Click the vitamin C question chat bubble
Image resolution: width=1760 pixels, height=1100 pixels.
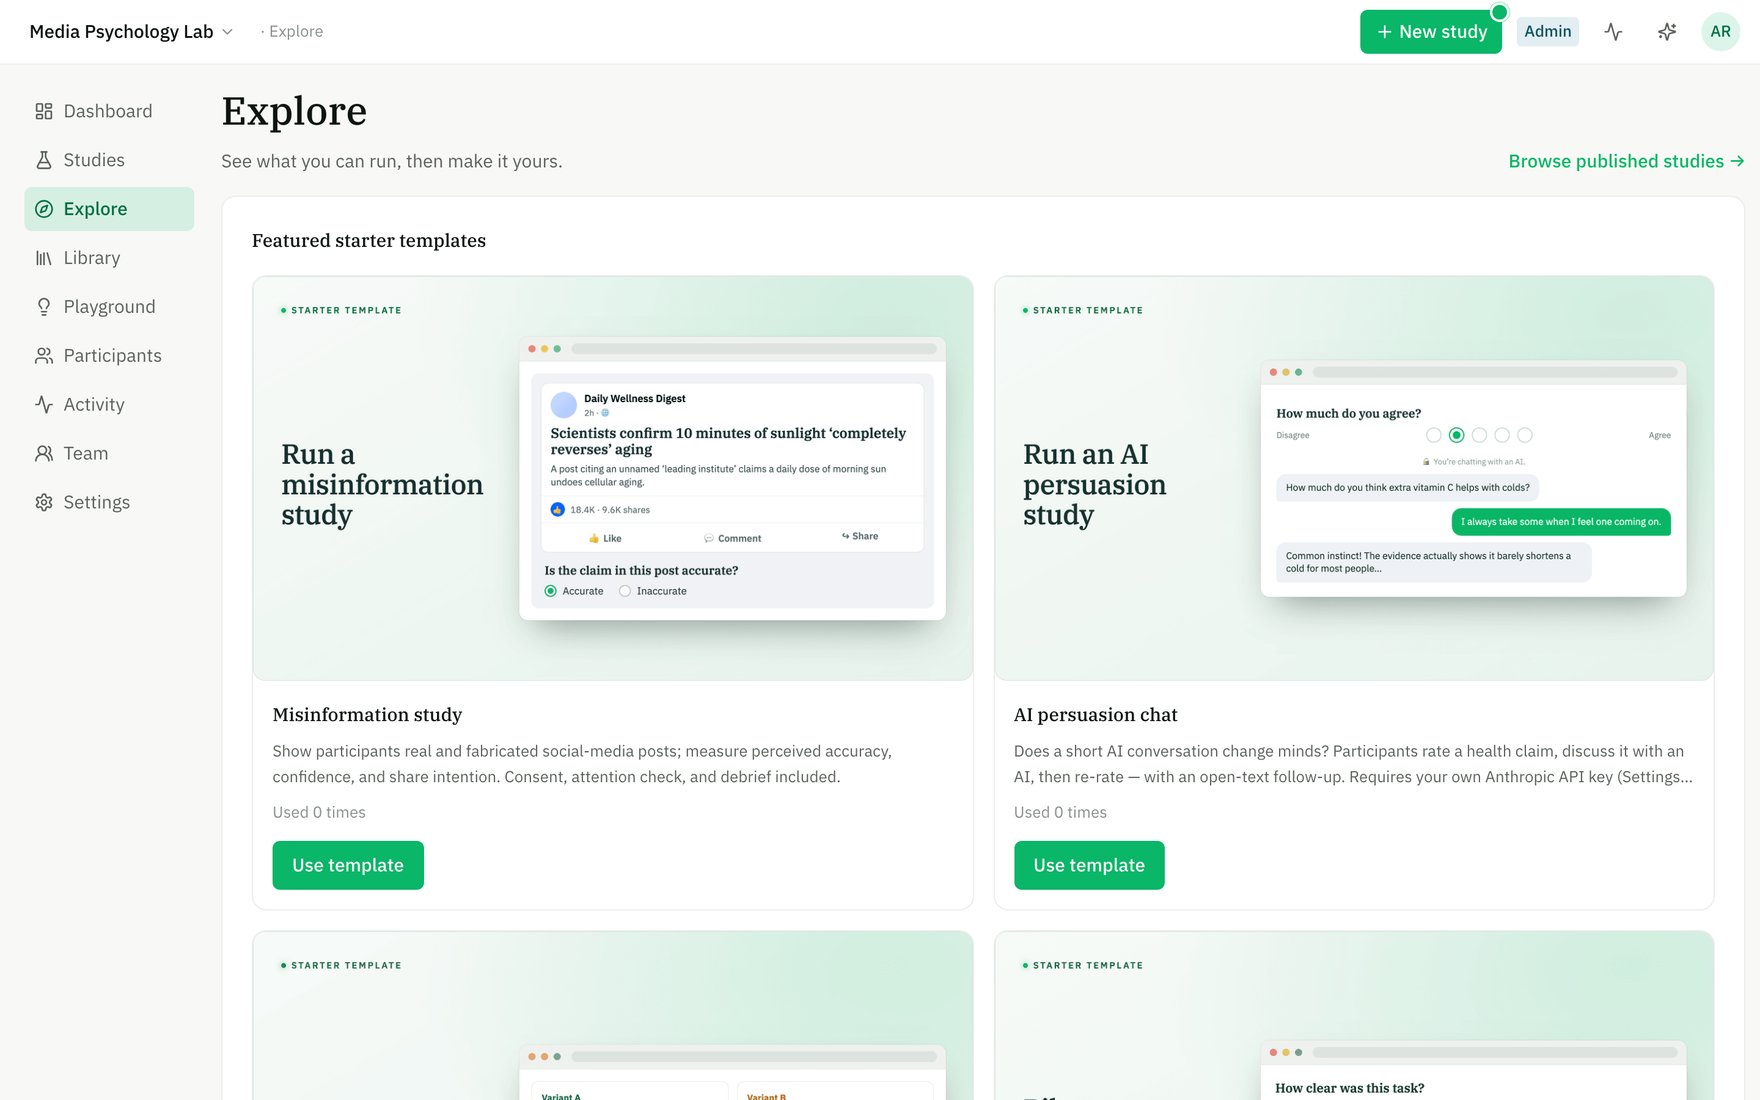1407,488
